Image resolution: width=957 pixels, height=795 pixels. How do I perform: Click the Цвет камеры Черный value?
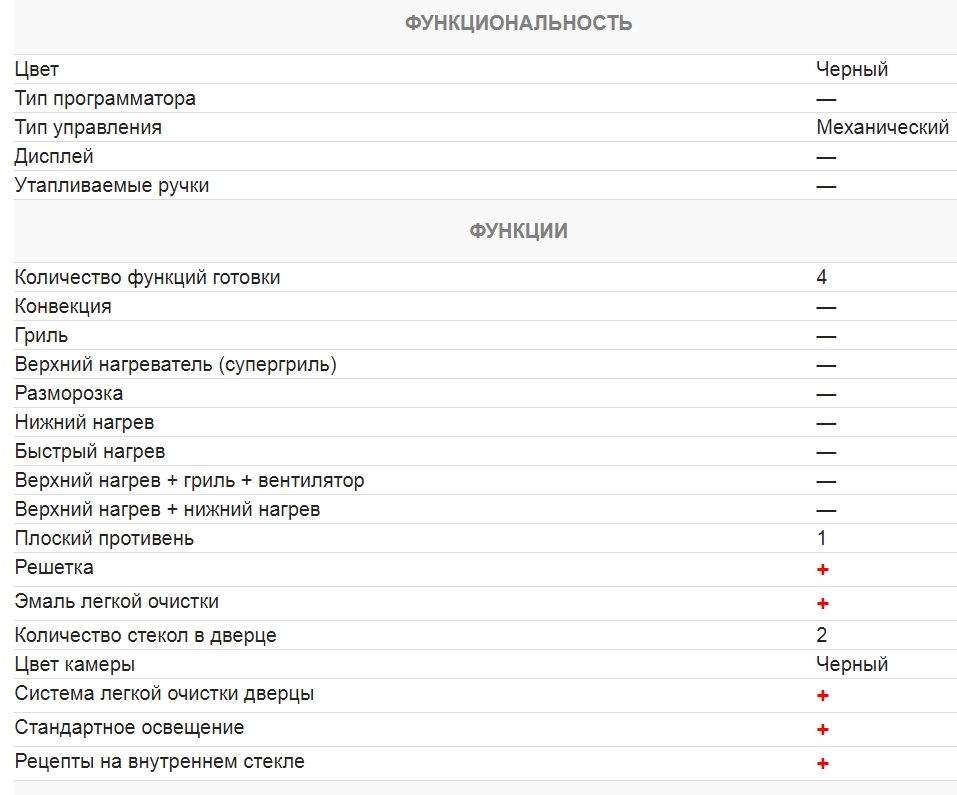(x=852, y=664)
